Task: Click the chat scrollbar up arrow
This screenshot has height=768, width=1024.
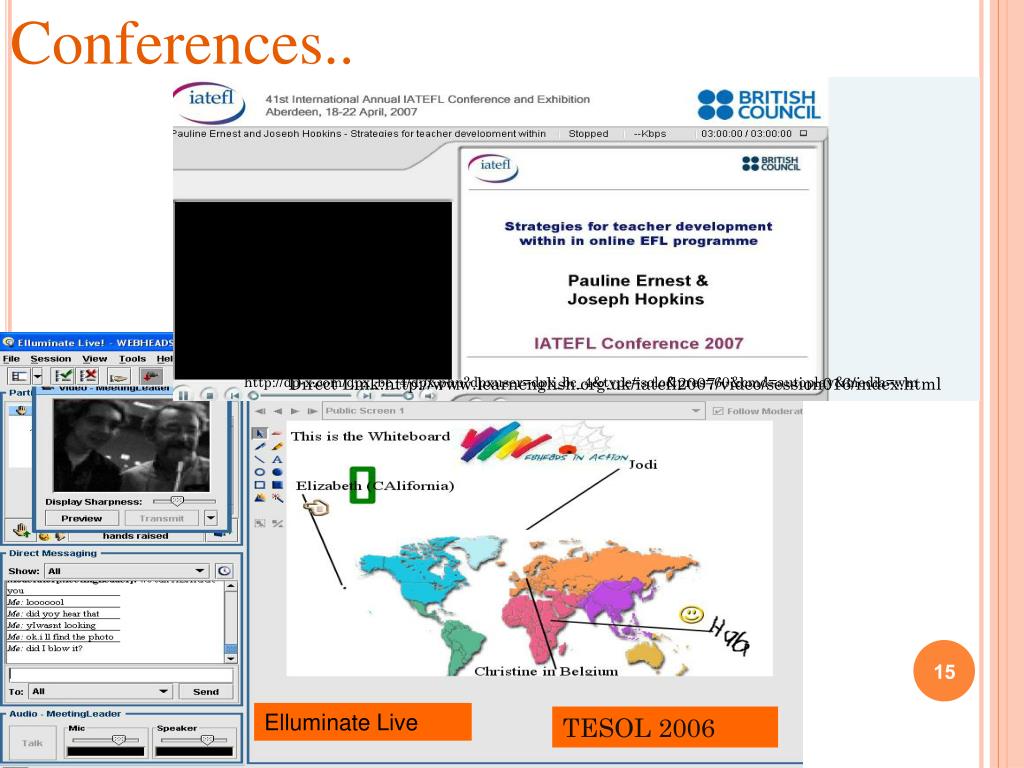Action: point(231,586)
